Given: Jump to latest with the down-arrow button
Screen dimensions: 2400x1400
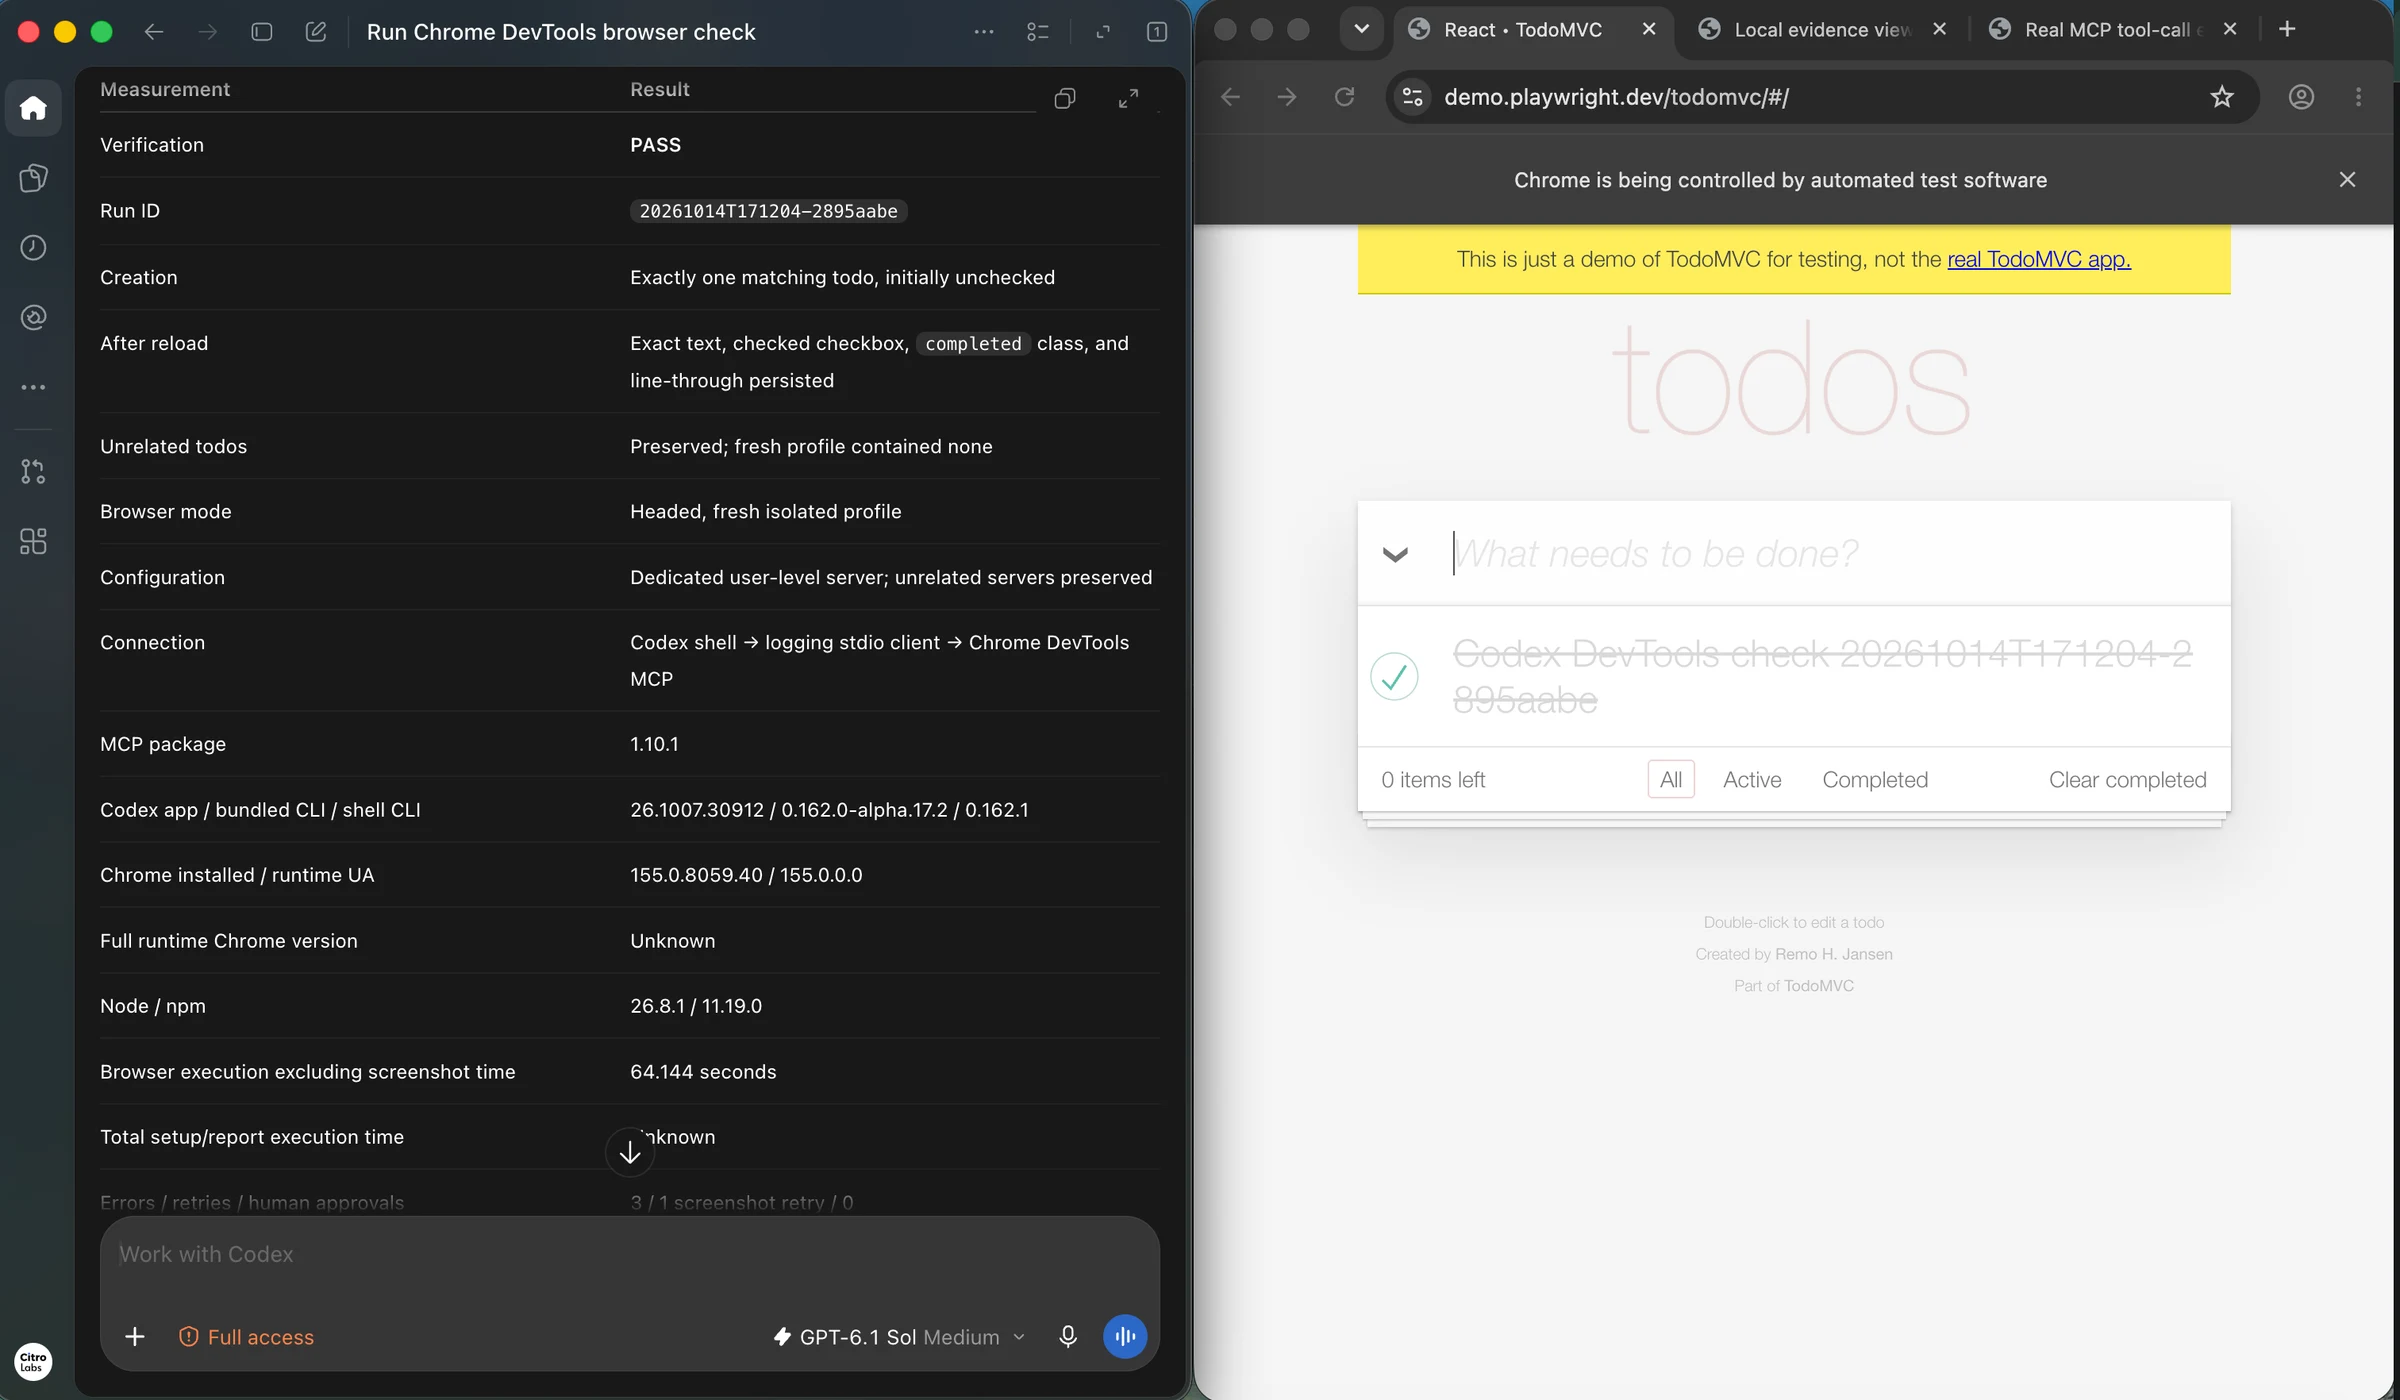Looking at the screenshot, I should click(x=630, y=1153).
